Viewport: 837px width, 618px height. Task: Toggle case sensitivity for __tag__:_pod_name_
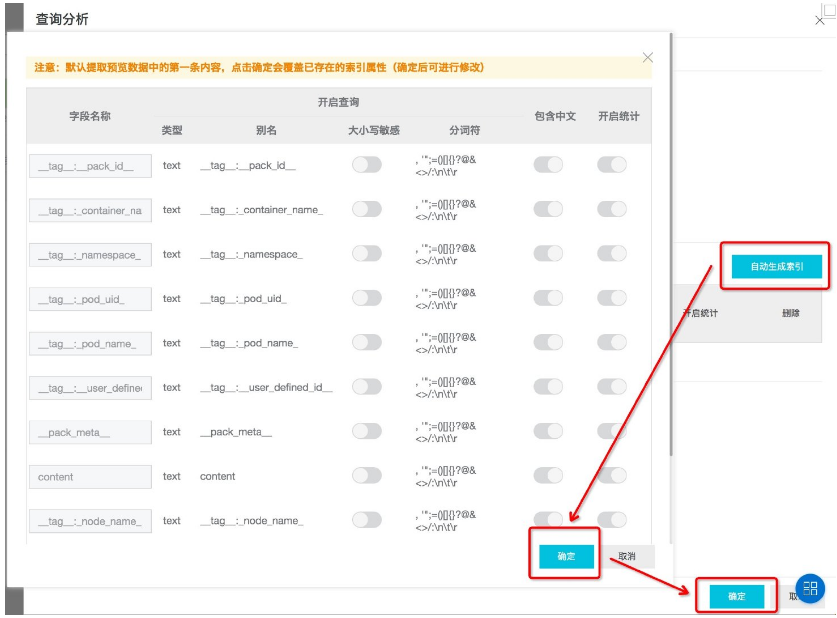point(367,342)
